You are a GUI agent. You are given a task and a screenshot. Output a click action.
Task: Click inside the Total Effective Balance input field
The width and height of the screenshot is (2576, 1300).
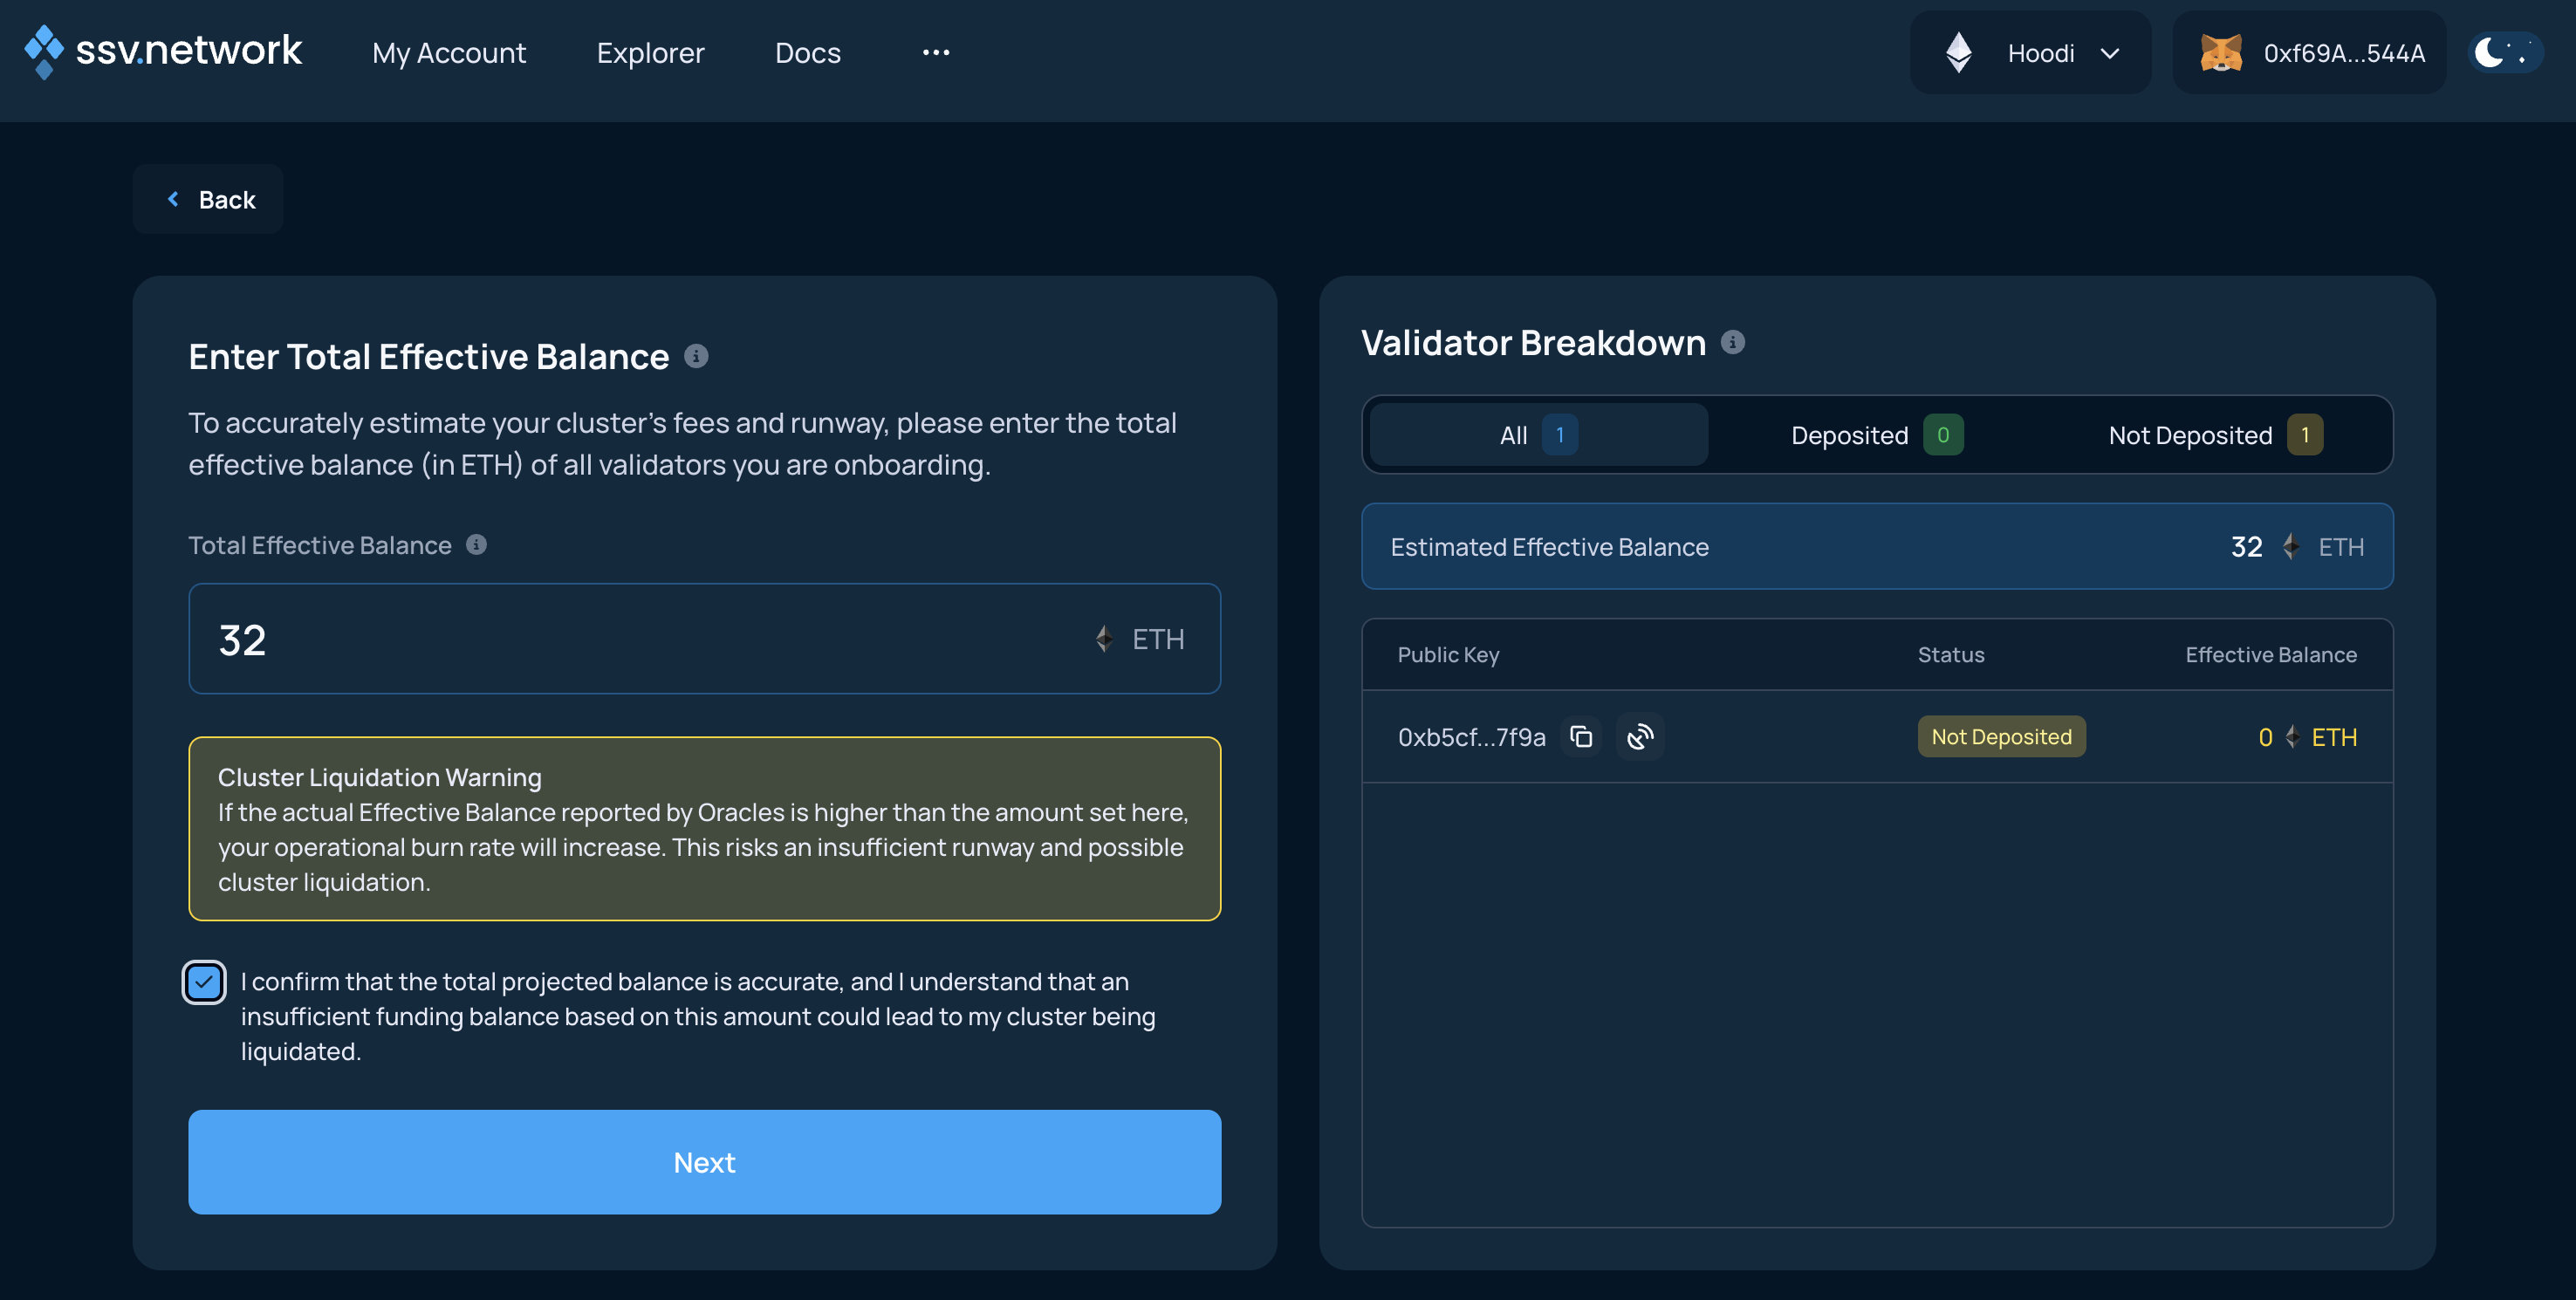point(600,639)
